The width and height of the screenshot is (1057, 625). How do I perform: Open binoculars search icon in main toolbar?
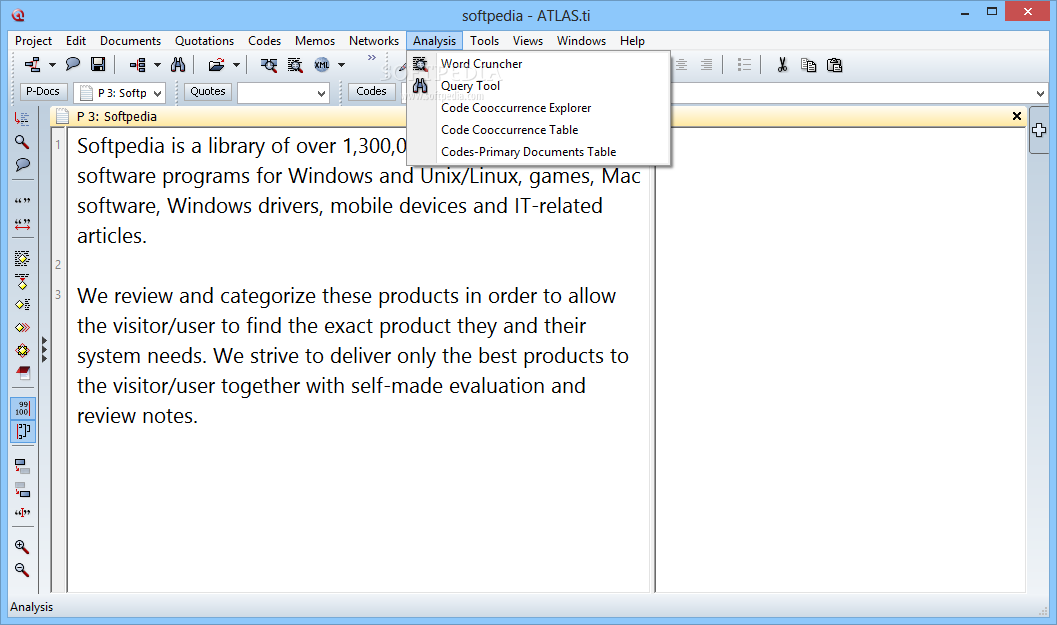(x=178, y=65)
